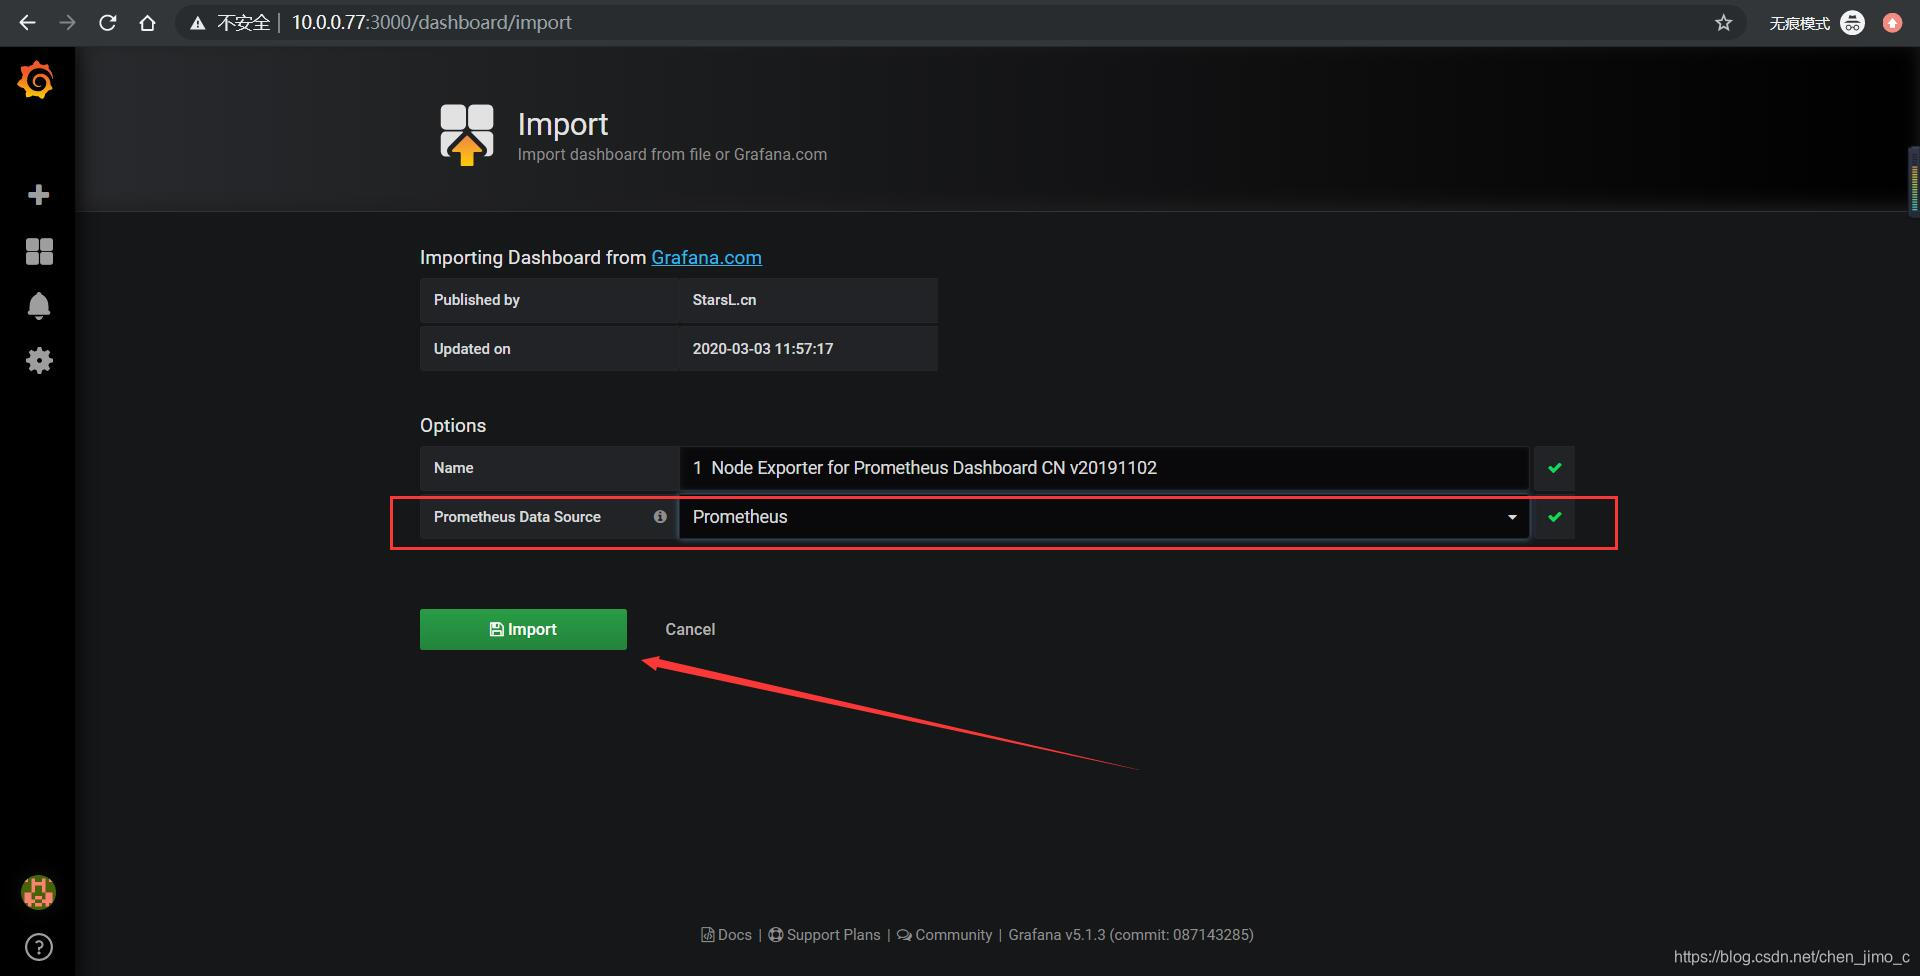The image size is (1920, 976).
Task: Click the info icon beside Prometheus Data Source
Action: coord(660,517)
